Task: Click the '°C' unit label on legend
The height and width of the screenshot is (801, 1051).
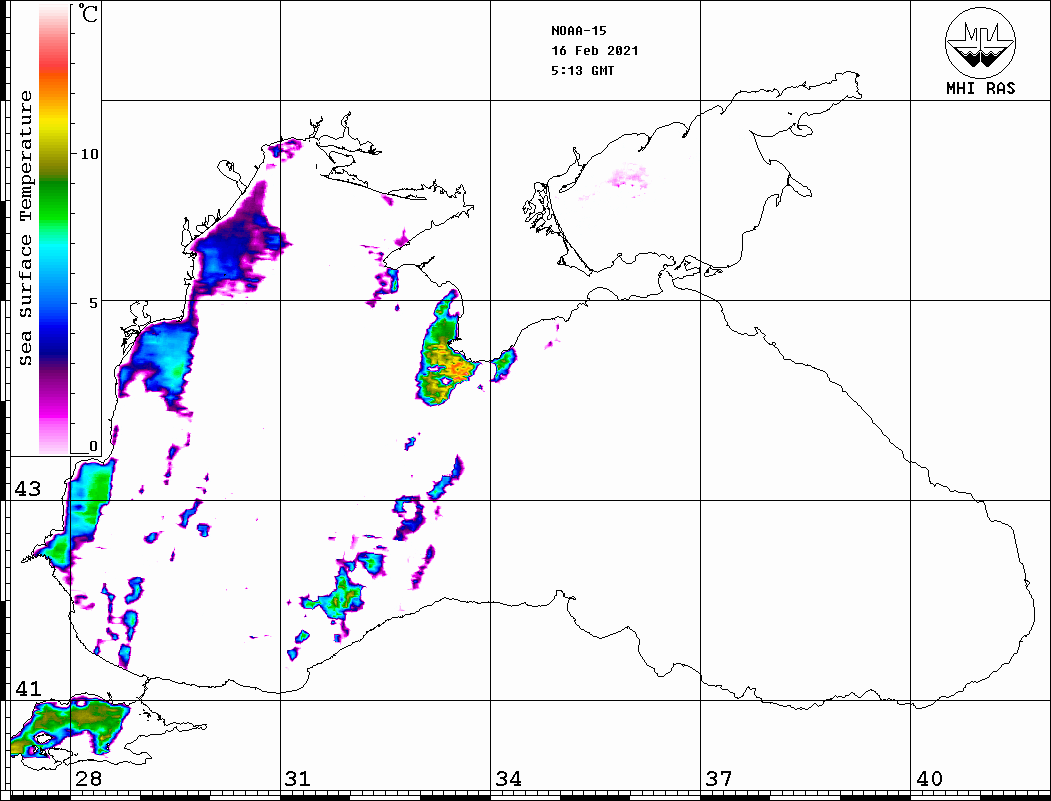Action: 88,13
